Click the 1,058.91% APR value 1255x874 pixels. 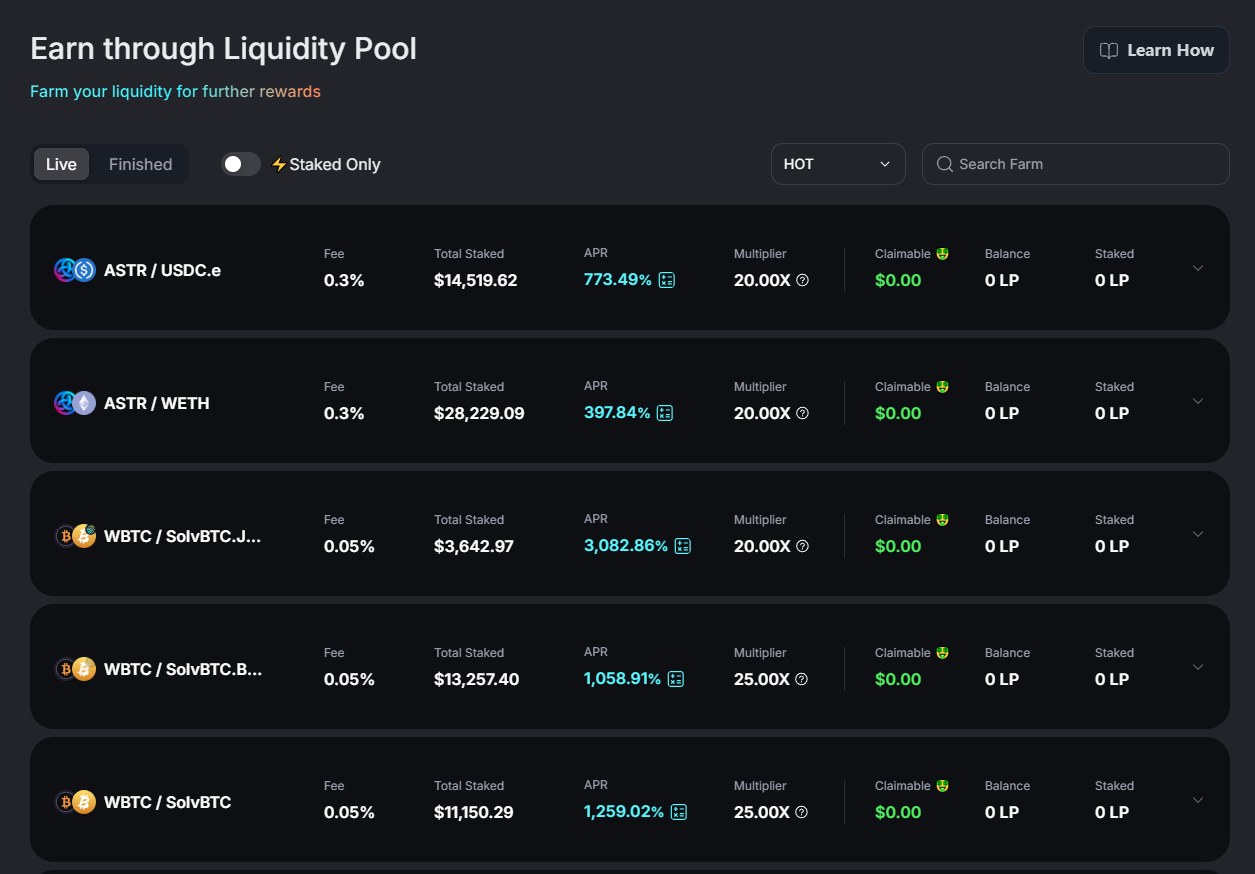click(622, 679)
